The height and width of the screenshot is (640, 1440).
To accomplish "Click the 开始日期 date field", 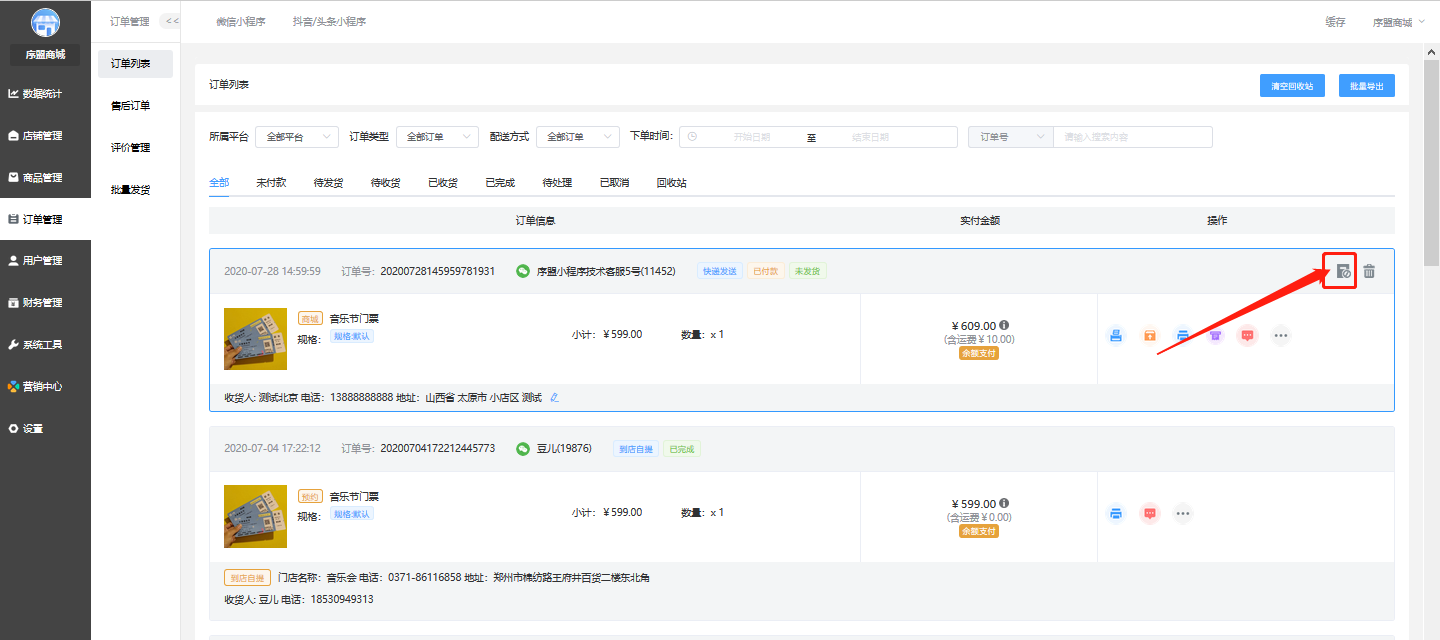I will pyautogui.click(x=751, y=137).
